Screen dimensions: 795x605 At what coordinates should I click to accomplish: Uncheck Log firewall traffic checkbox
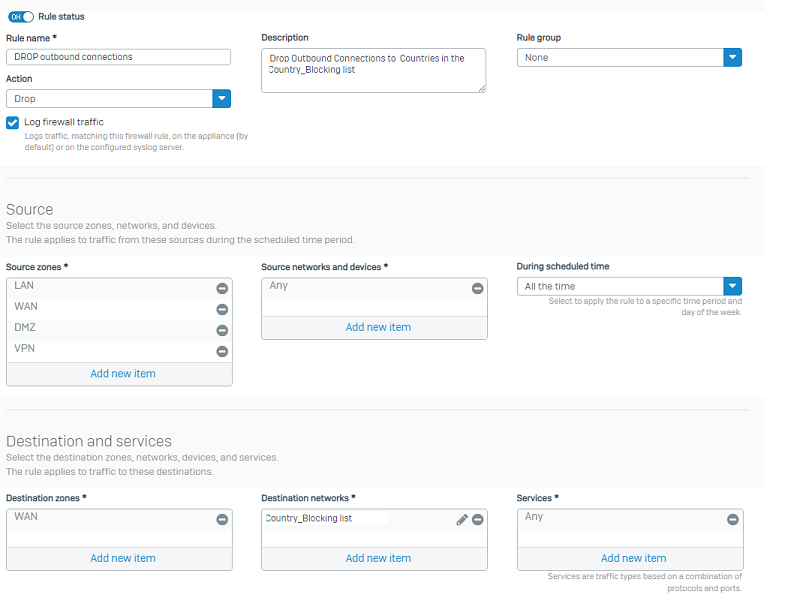[13, 123]
